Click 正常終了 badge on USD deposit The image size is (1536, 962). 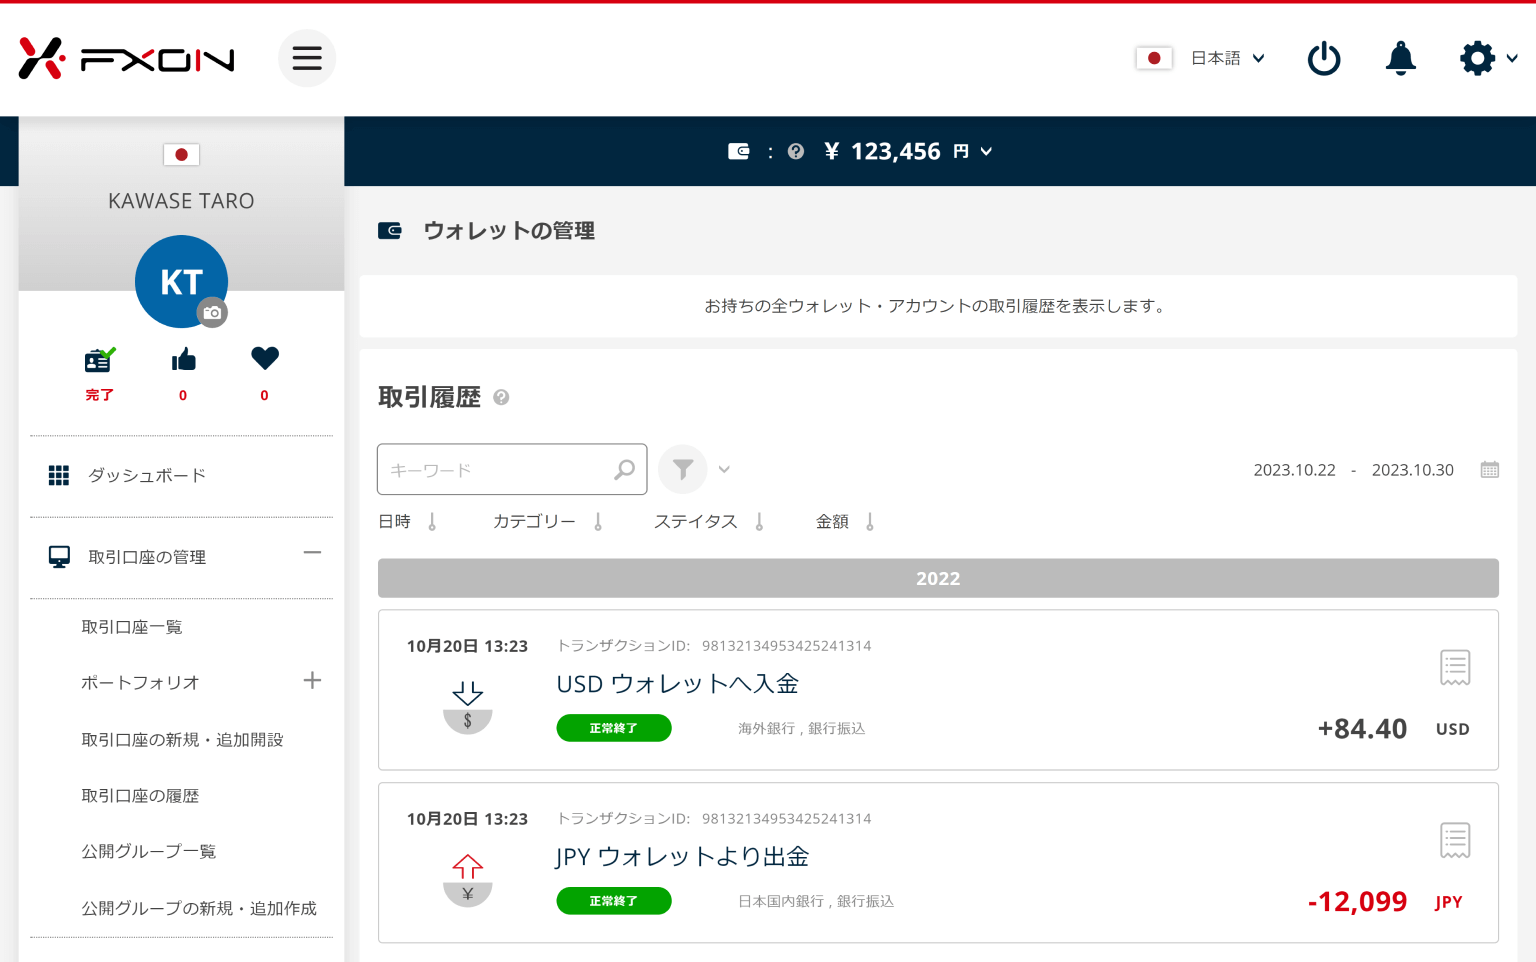[x=614, y=728]
